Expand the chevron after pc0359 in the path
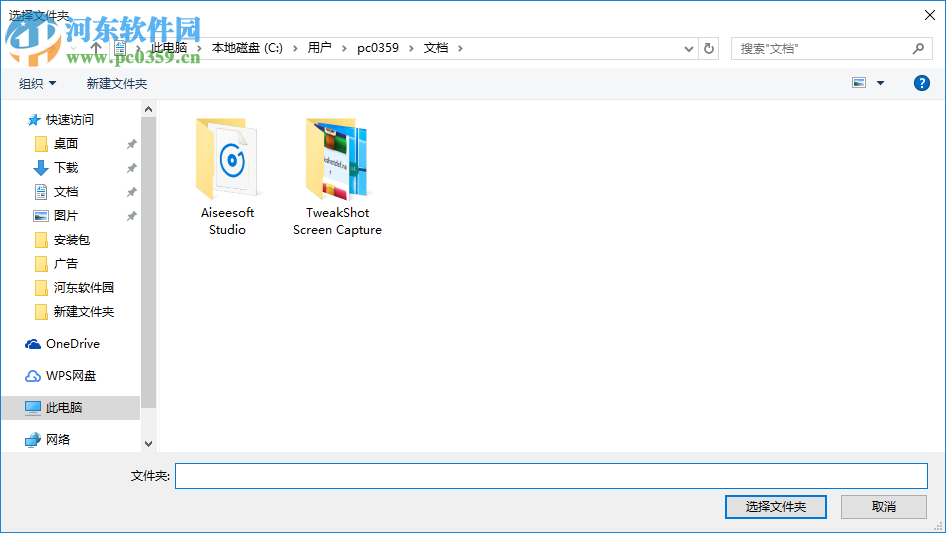Image resolution: width=946 pixels, height=533 pixels. tap(411, 48)
